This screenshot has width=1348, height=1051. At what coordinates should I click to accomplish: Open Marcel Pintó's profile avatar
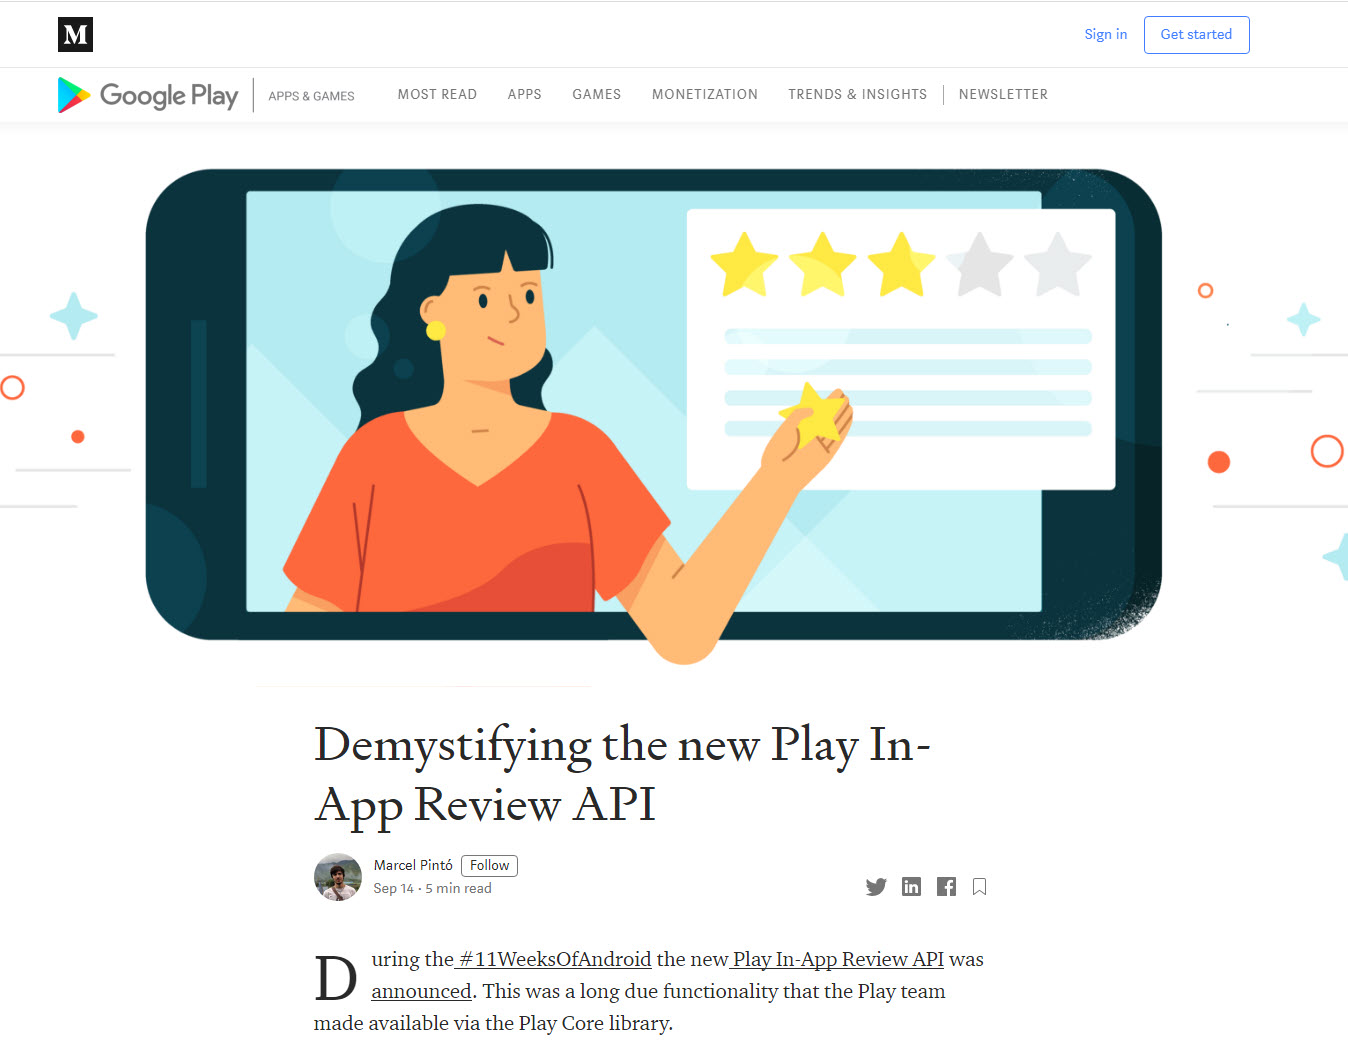(338, 877)
